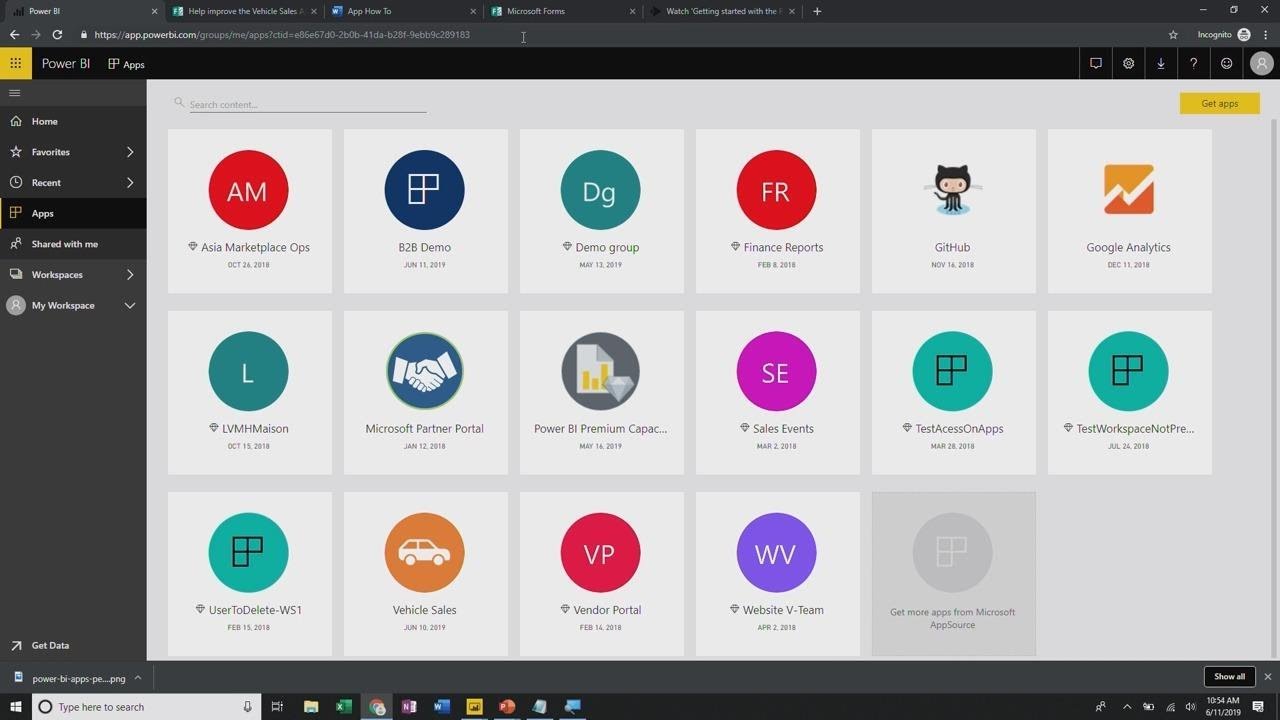Open the user profile avatar
The height and width of the screenshot is (720, 1280).
(x=1261, y=63)
